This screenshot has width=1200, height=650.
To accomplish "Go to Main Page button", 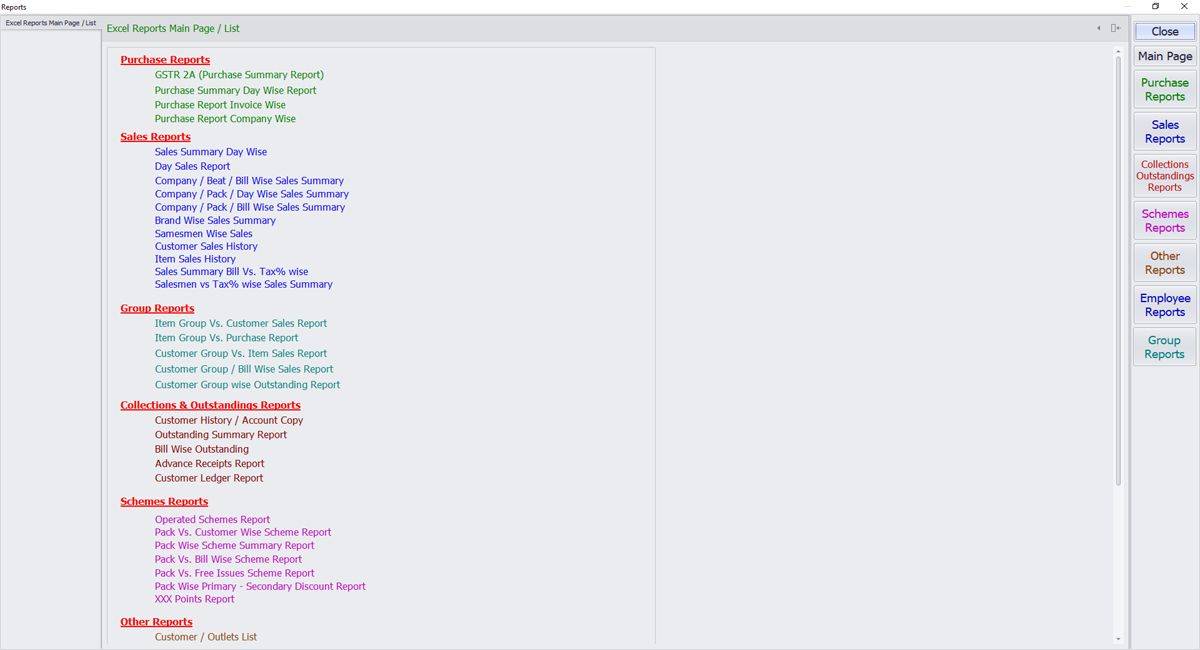I will click(x=1164, y=57).
